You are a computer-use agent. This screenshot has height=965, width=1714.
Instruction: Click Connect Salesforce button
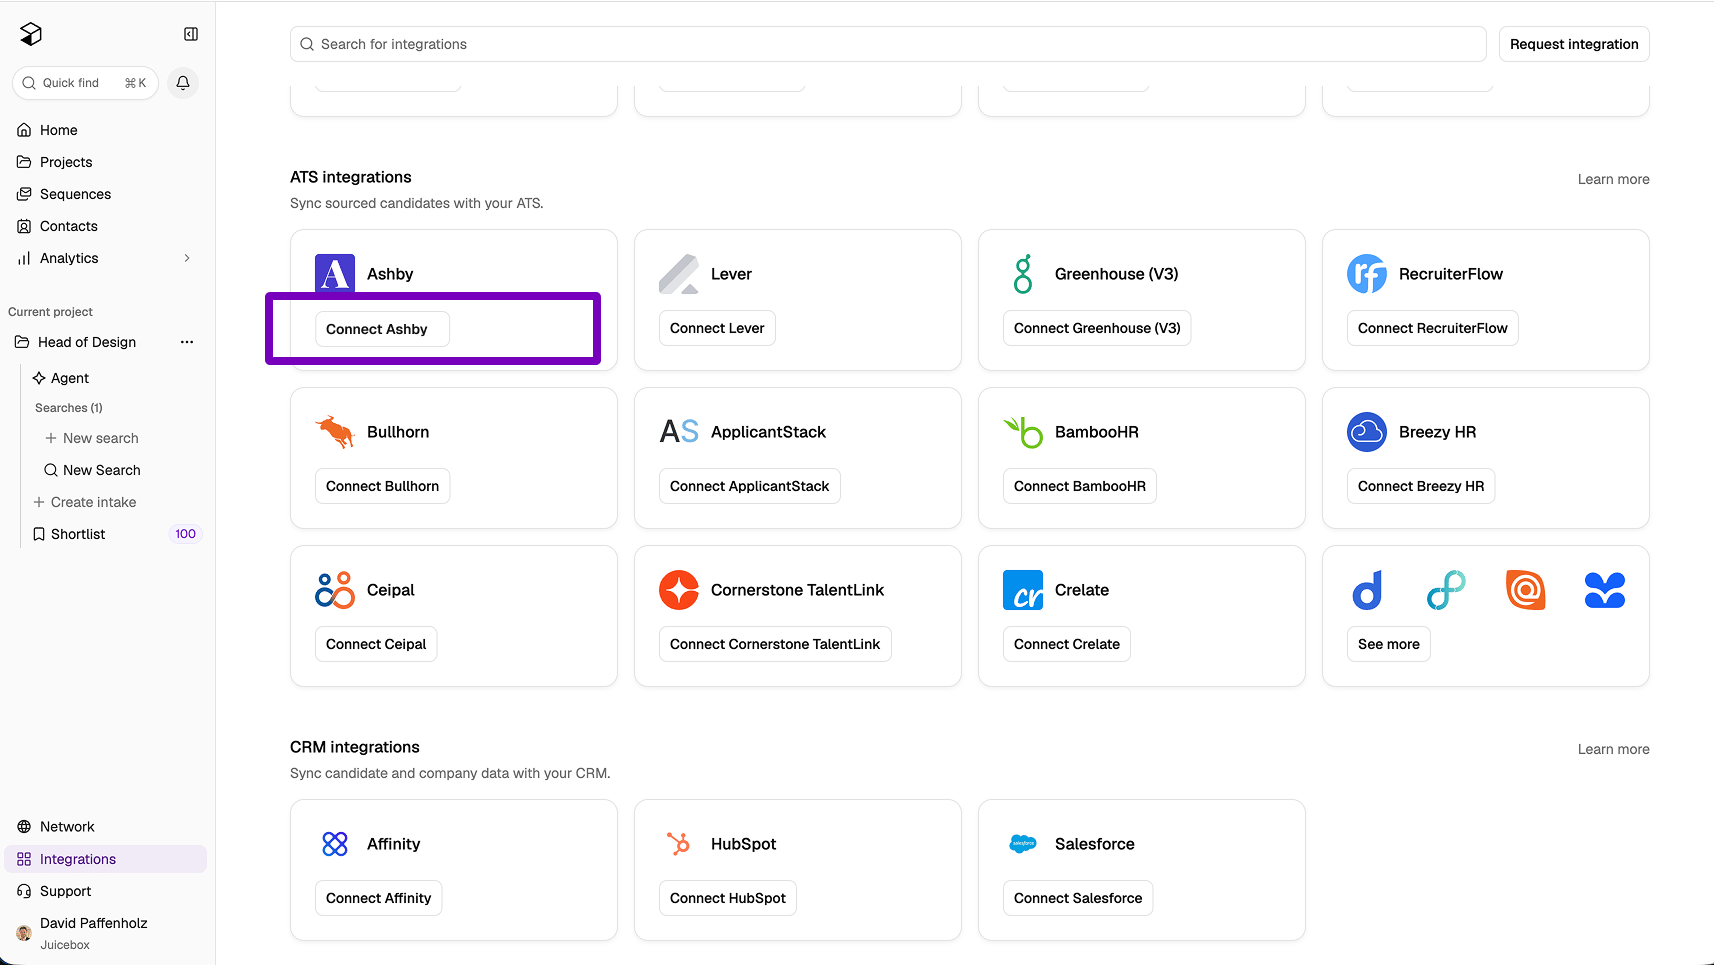click(x=1077, y=898)
